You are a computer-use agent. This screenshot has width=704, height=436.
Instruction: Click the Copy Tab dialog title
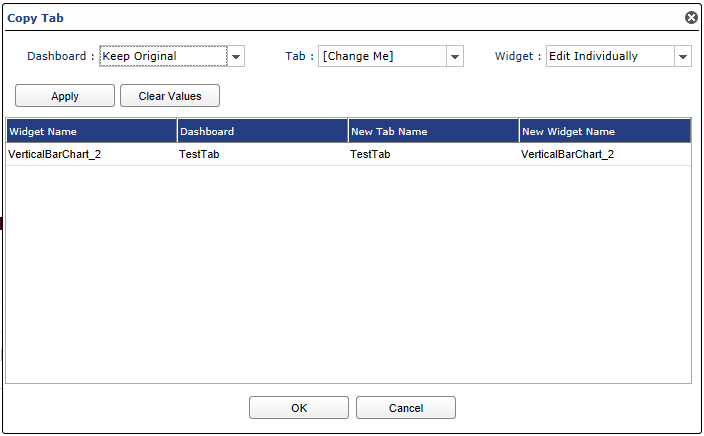35,18
